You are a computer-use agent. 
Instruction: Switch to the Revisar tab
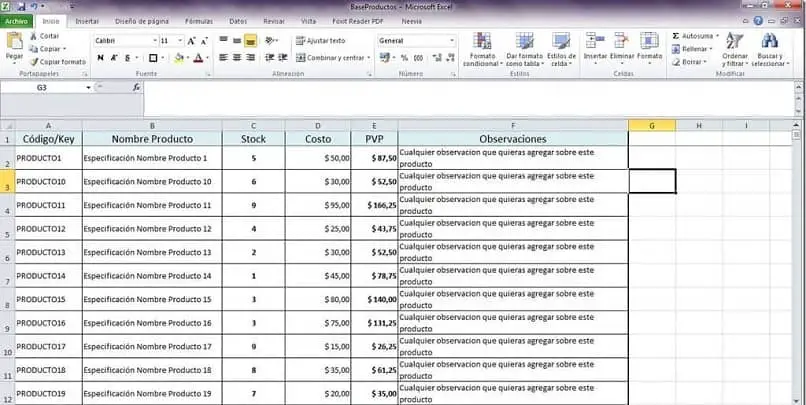(x=274, y=22)
